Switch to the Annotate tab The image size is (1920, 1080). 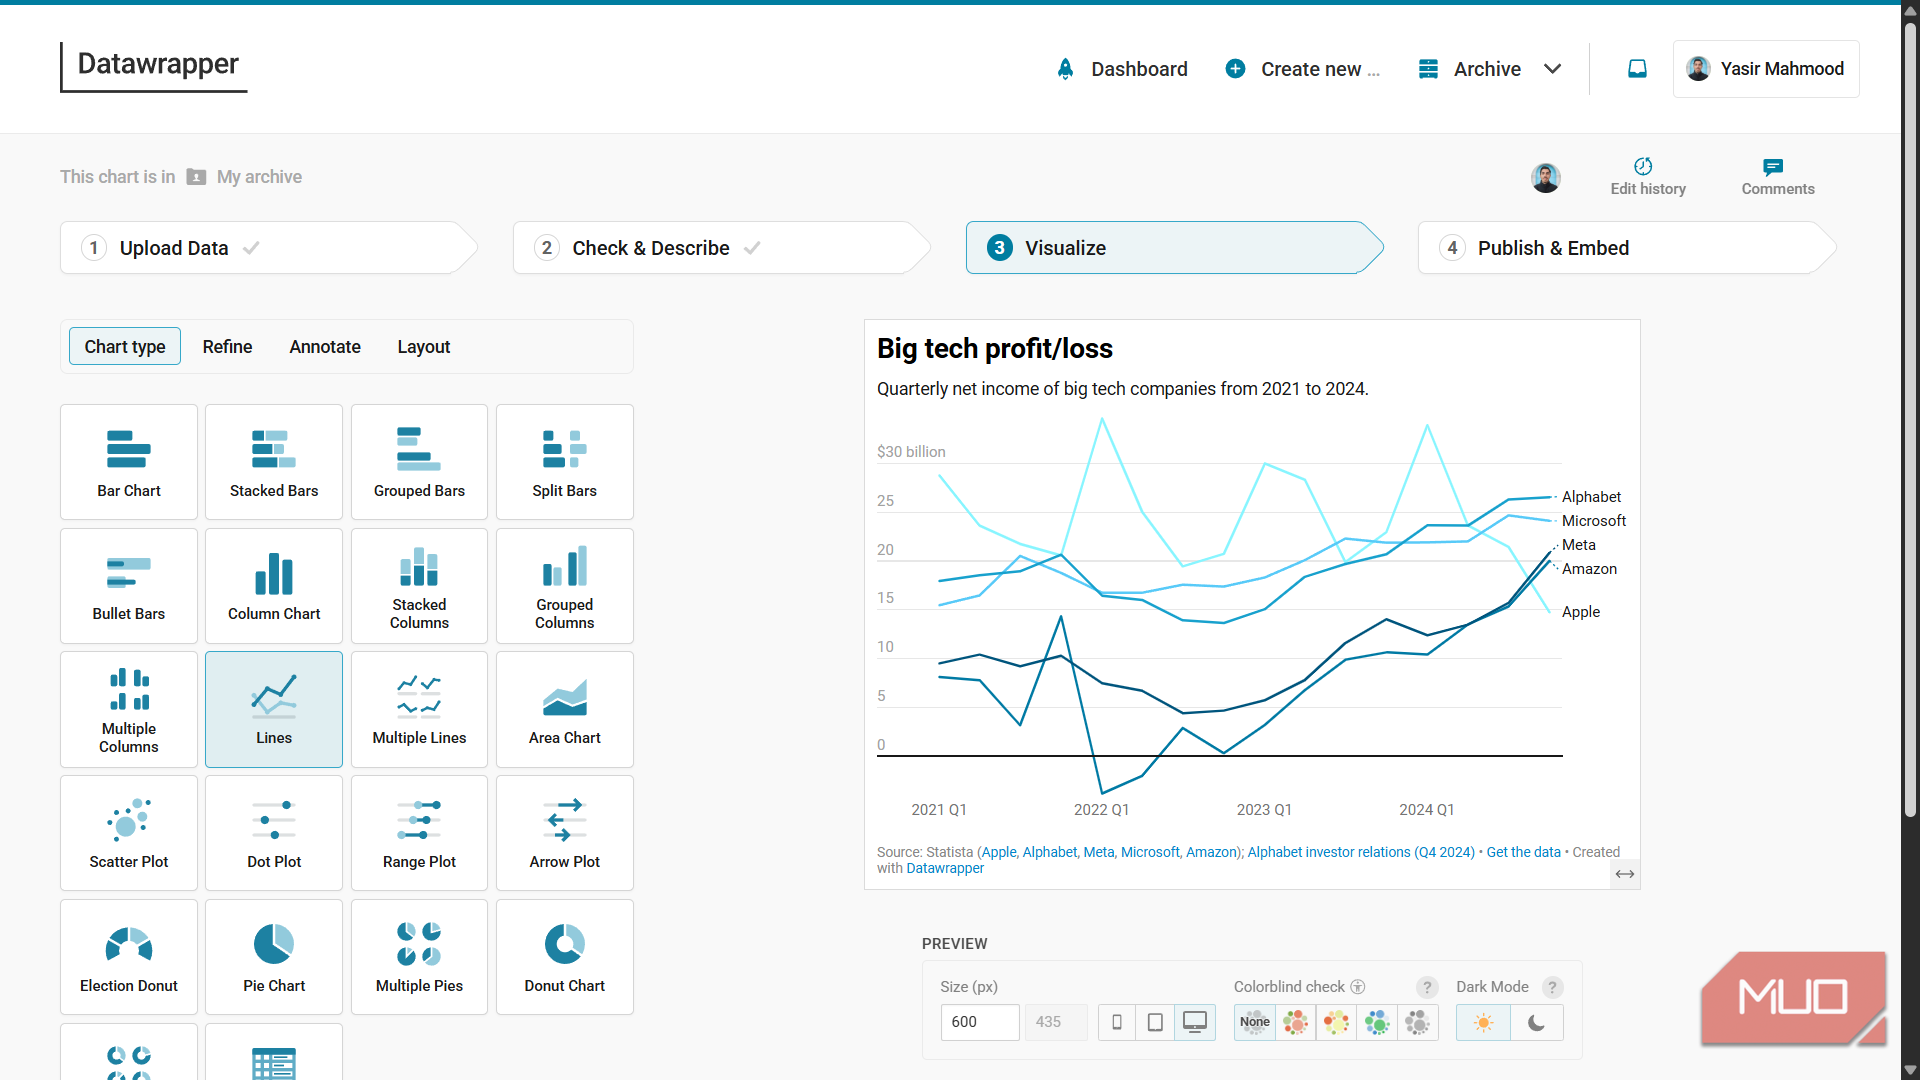coord(325,347)
